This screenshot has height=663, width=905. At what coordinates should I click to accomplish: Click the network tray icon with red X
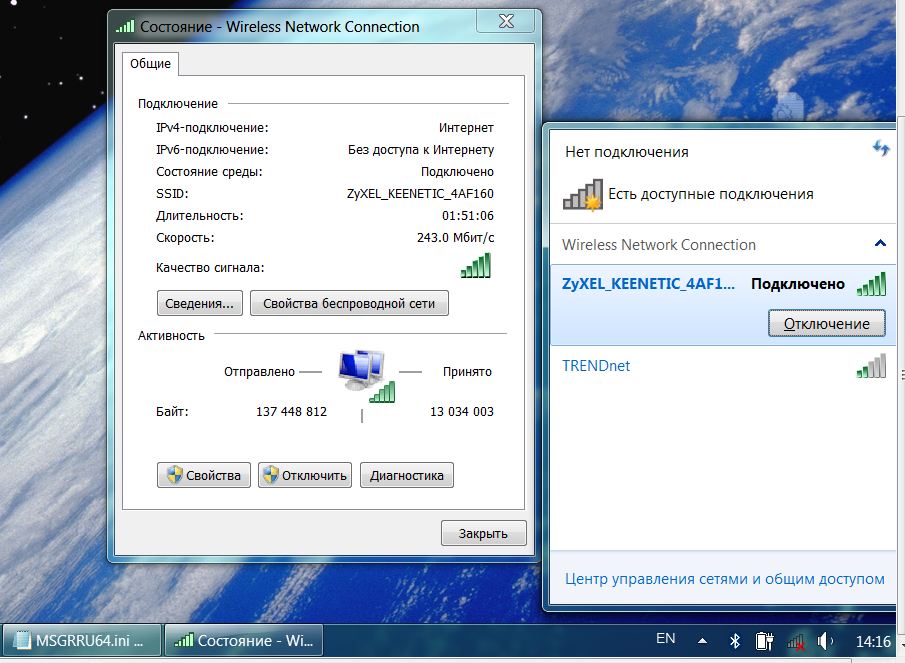pyautogui.click(x=795, y=642)
